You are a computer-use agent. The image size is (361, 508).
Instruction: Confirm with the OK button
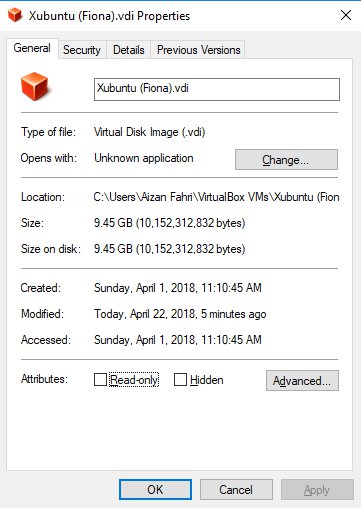(155, 490)
